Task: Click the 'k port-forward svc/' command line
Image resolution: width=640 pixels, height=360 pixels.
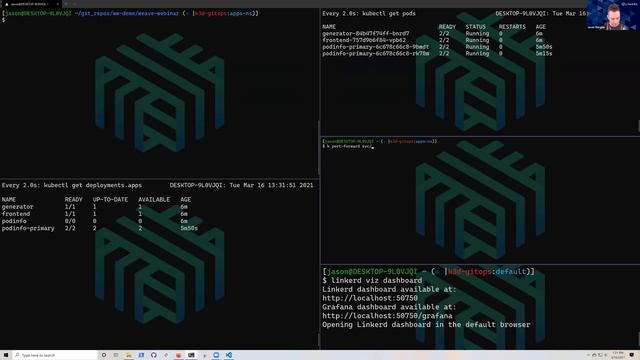Action: pos(349,147)
